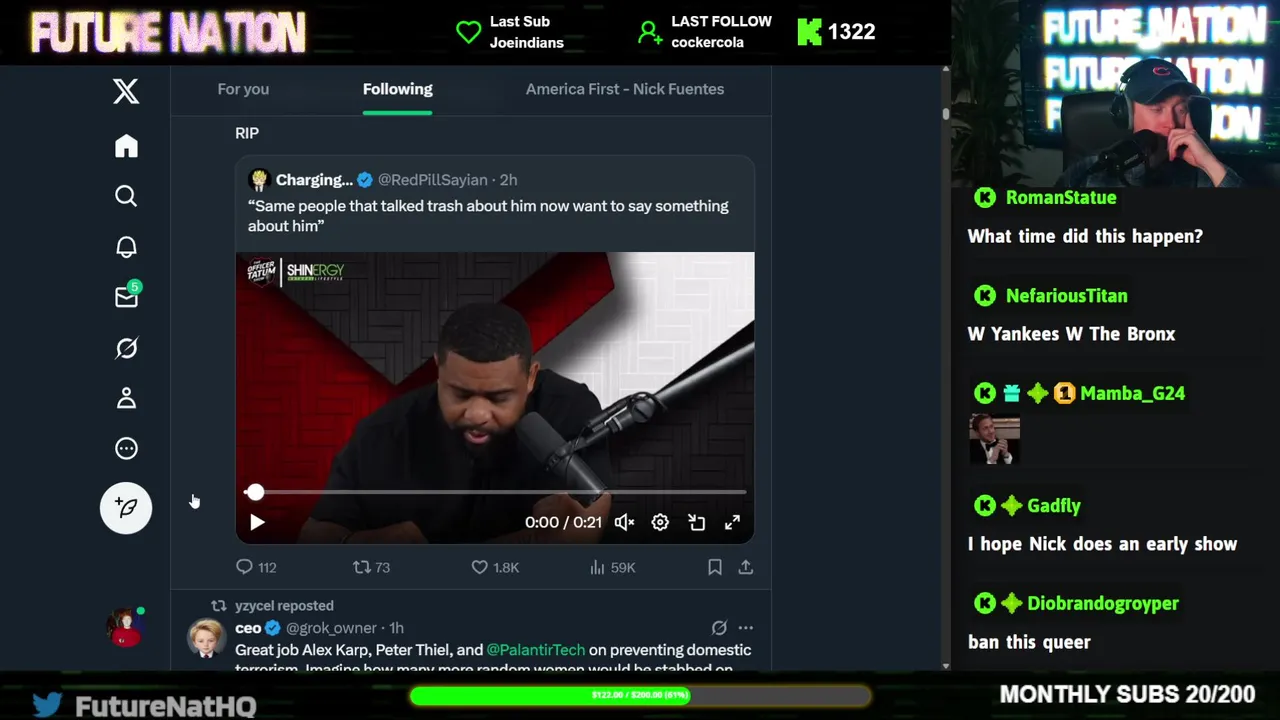Click the video player frame
1280x720 pixels.
pyautogui.click(x=495, y=398)
